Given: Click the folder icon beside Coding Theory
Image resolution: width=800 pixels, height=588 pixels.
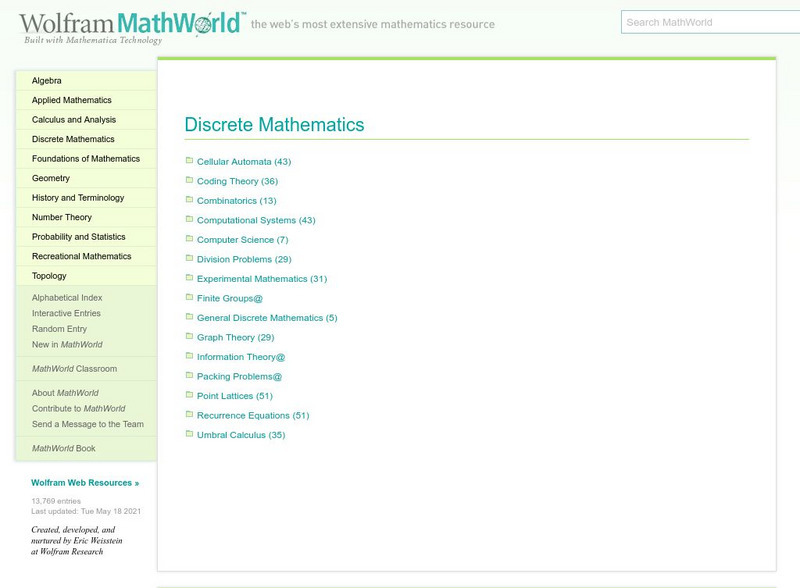Looking at the screenshot, I should coord(189,180).
